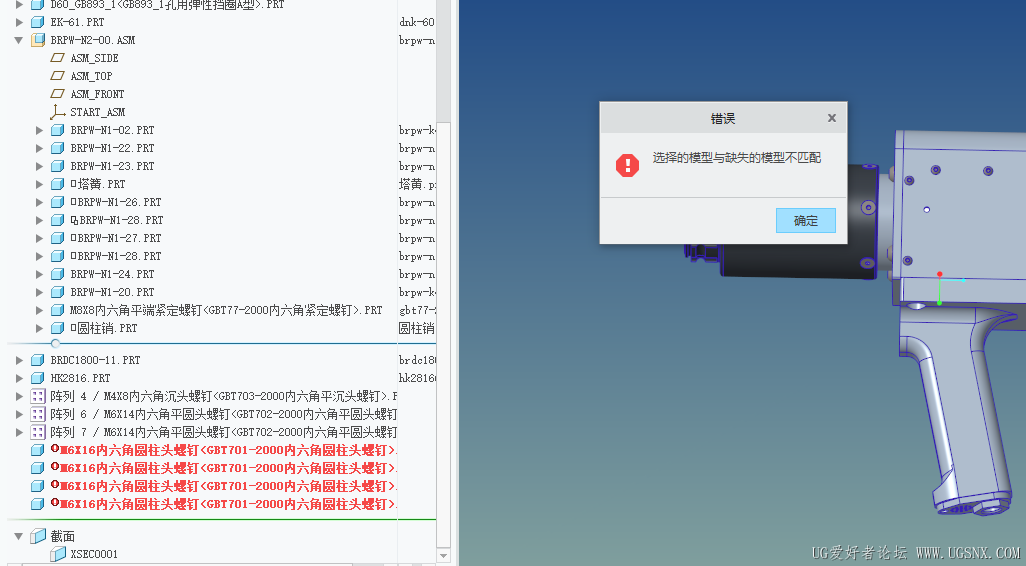
Task: Click the 塔簧.p model name cell
Action: click(x=417, y=185)
